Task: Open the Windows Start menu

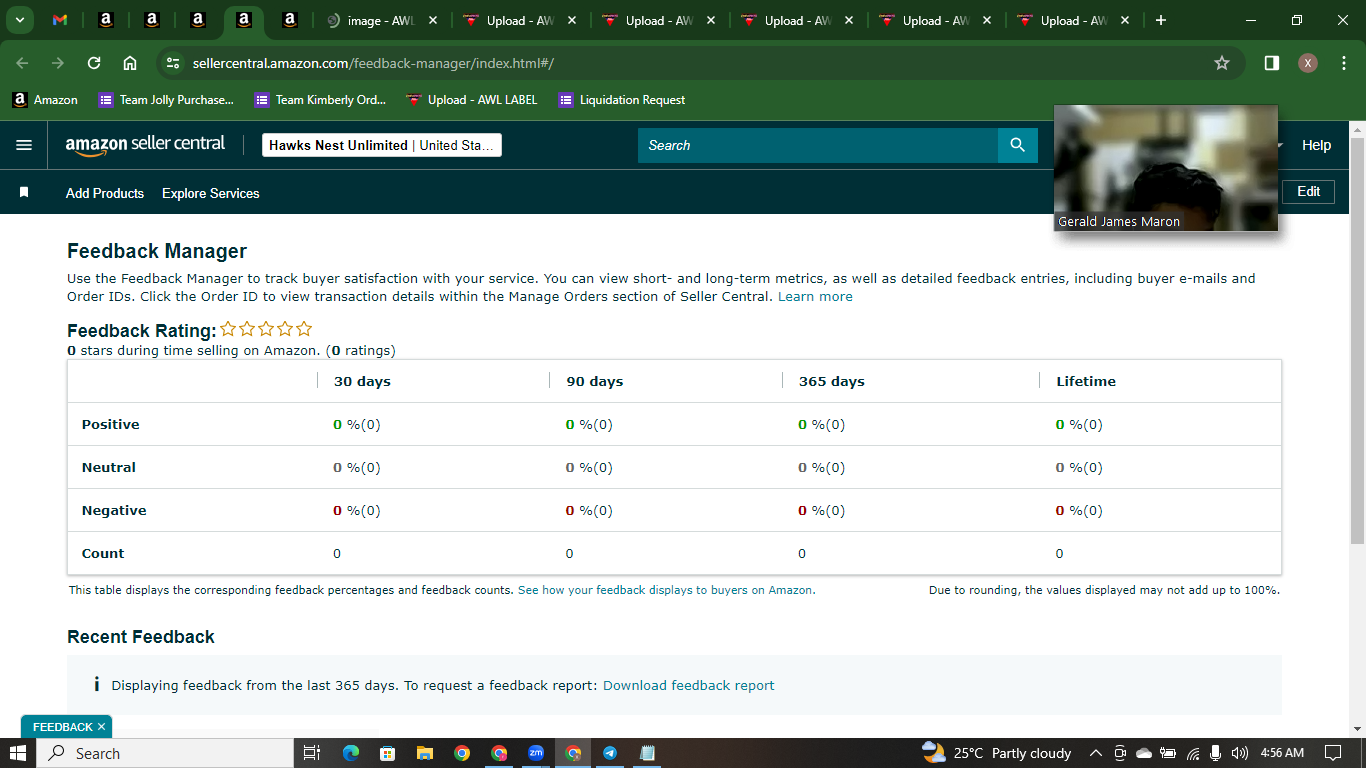Action: pyautogui.click(x=18, y=753)
